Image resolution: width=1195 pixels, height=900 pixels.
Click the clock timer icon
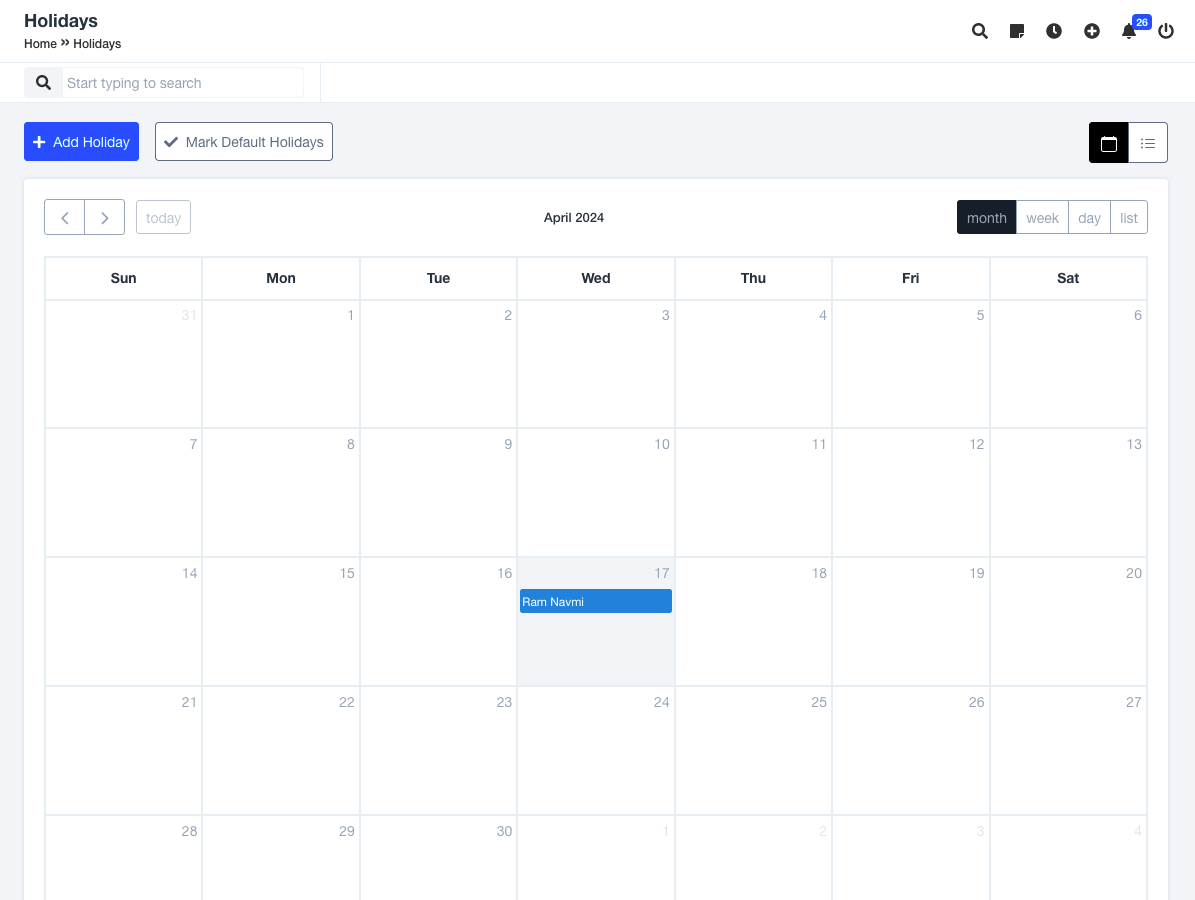[x=1054, y=31]
